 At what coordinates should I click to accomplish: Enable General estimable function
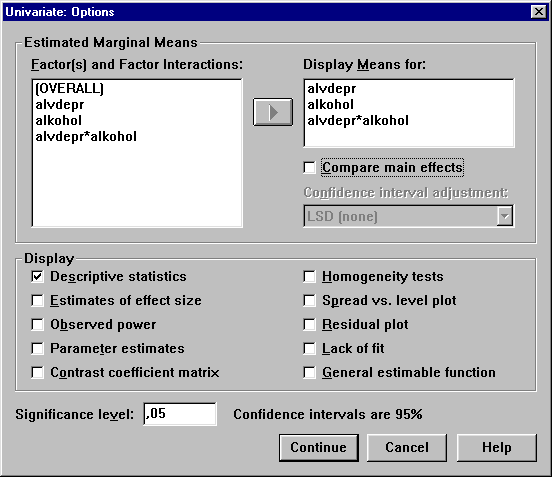click(x=309, y=372)
